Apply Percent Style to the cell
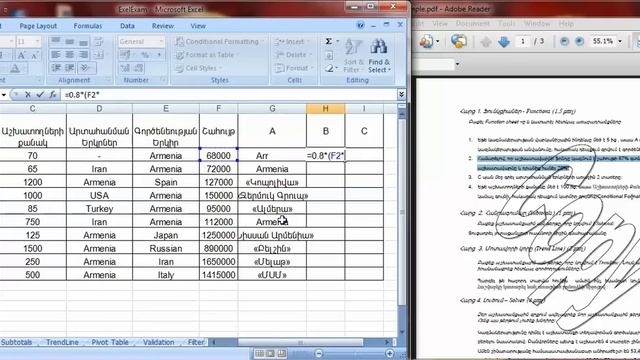640x360 pixels. click(145, 55)
